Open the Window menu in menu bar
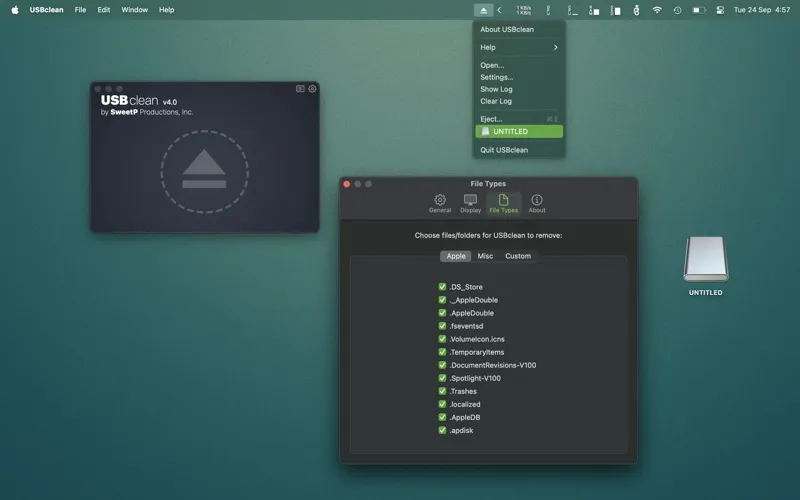Image resolution: width=800 pixels, height=500 pixels. pos(134,10)
